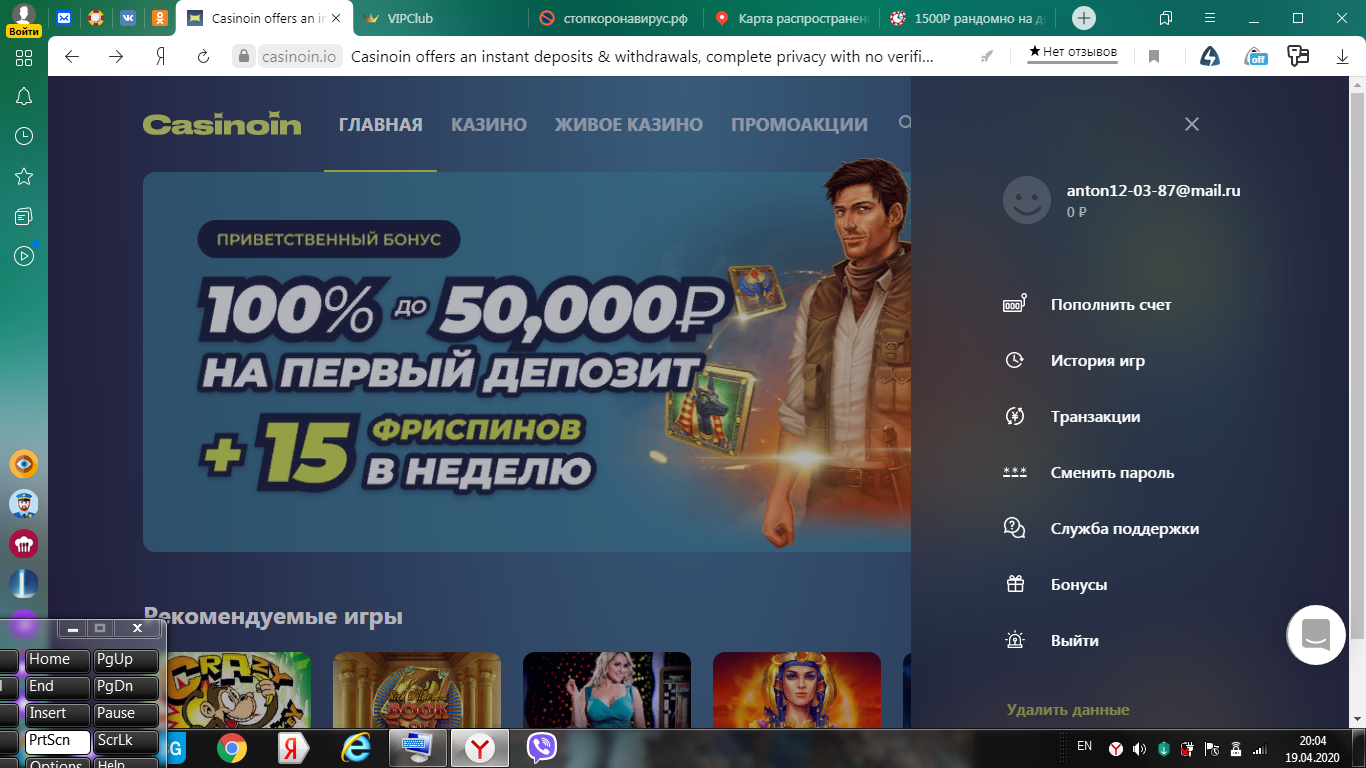The image size is (1366, 768).
Task: Click the asterisks icon beside Сменить пароль
Action: point(1015,472)
